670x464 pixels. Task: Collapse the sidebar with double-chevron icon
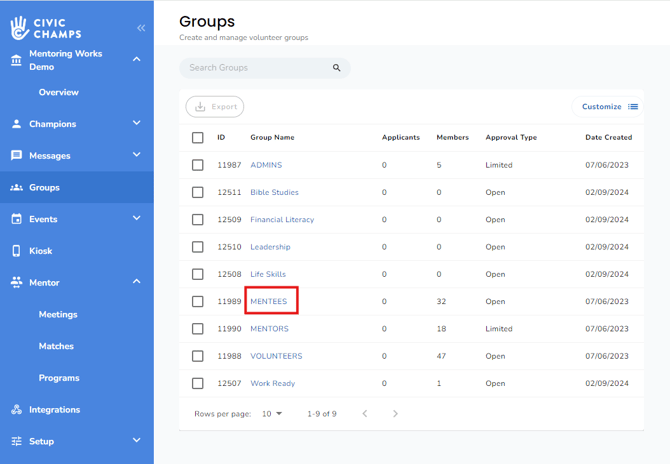pos(141,28)
